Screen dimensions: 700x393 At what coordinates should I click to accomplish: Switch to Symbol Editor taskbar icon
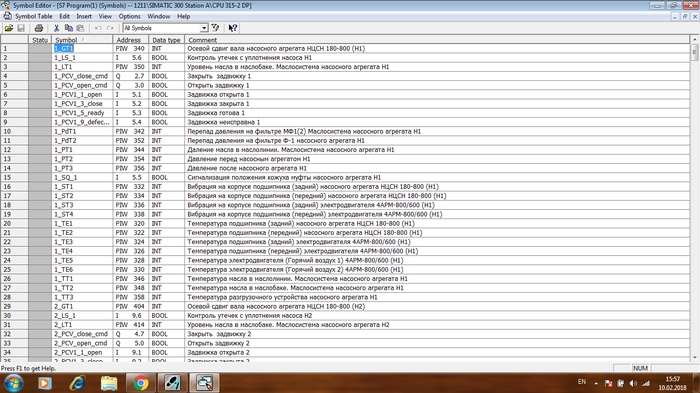click(204, 383)
